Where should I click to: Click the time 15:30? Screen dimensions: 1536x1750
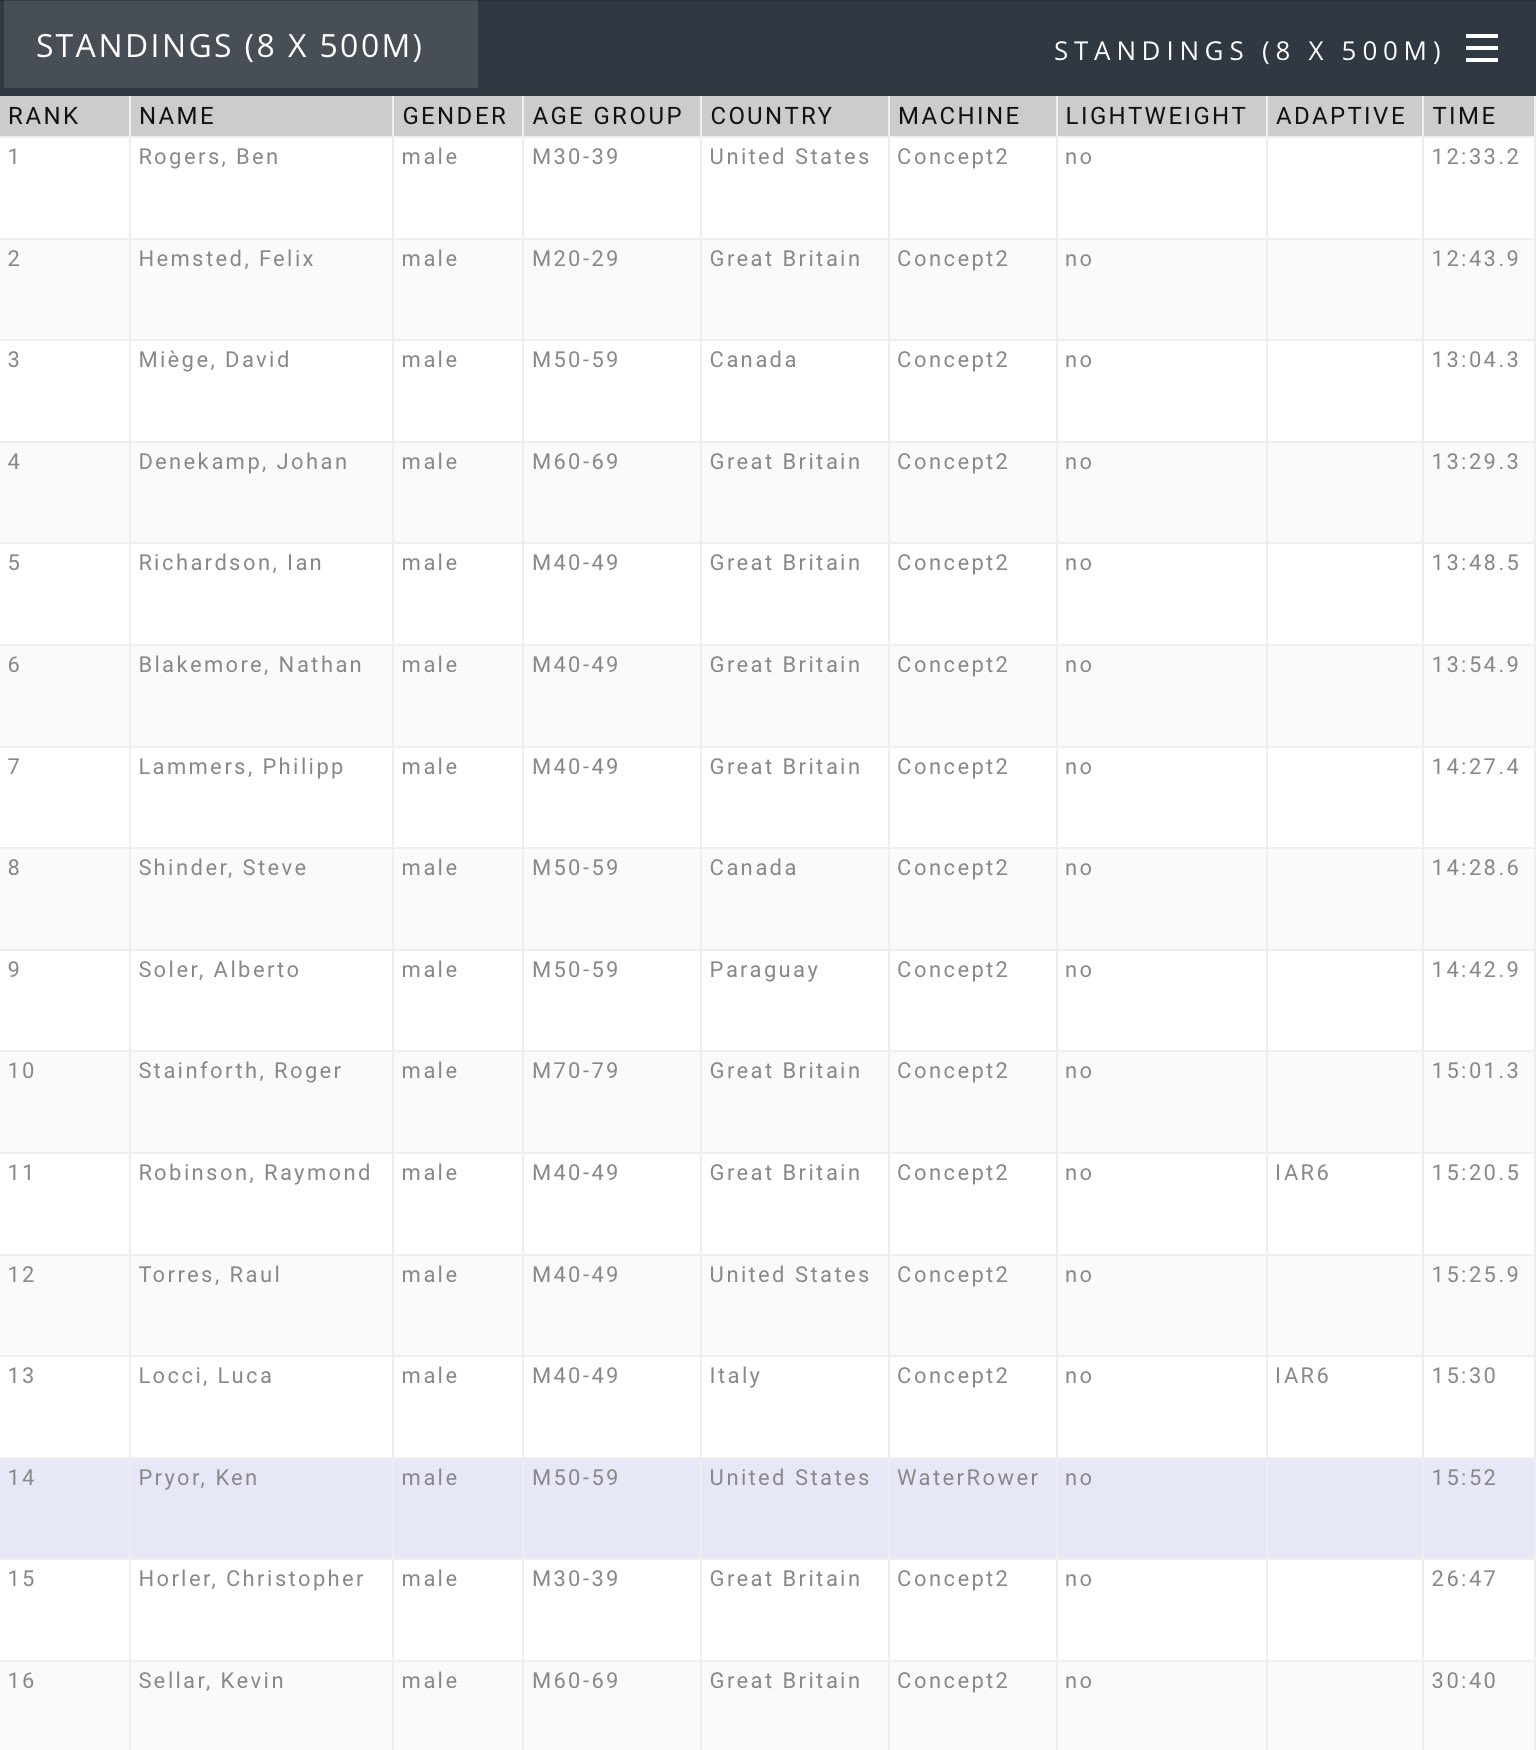1464,1376
